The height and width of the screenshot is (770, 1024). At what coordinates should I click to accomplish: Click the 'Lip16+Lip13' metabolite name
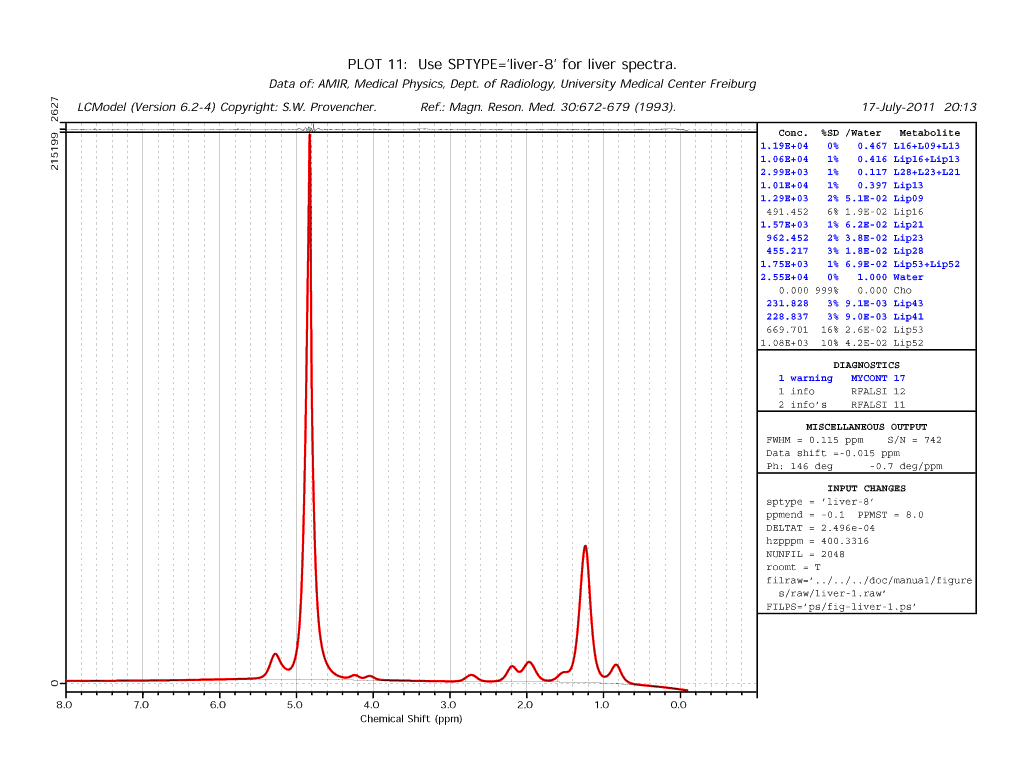pyautogui.click(x=927, y=159)
